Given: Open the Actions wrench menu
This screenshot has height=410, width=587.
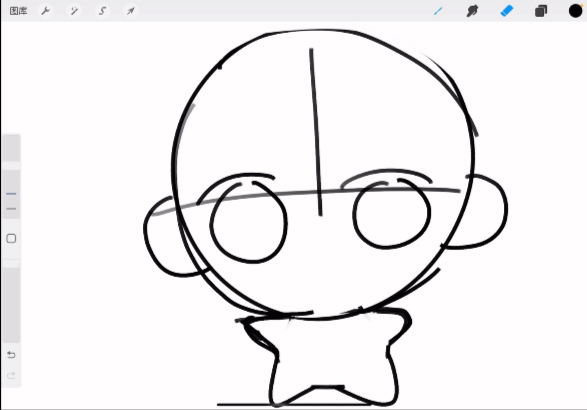Looking at the screenshot, I should [x=46, y=11].
